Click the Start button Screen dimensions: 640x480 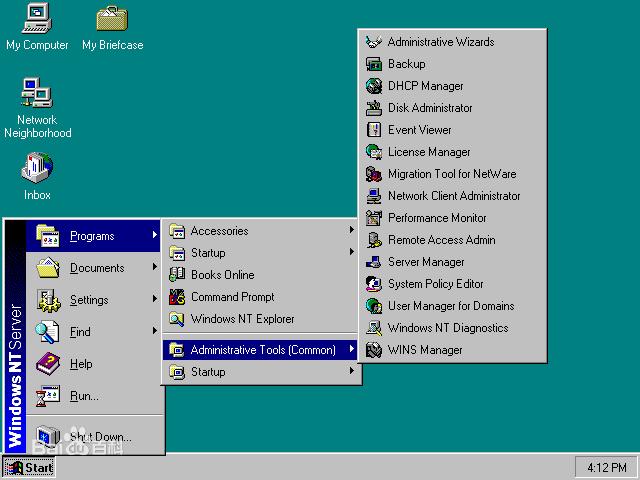tap(29, 468)
